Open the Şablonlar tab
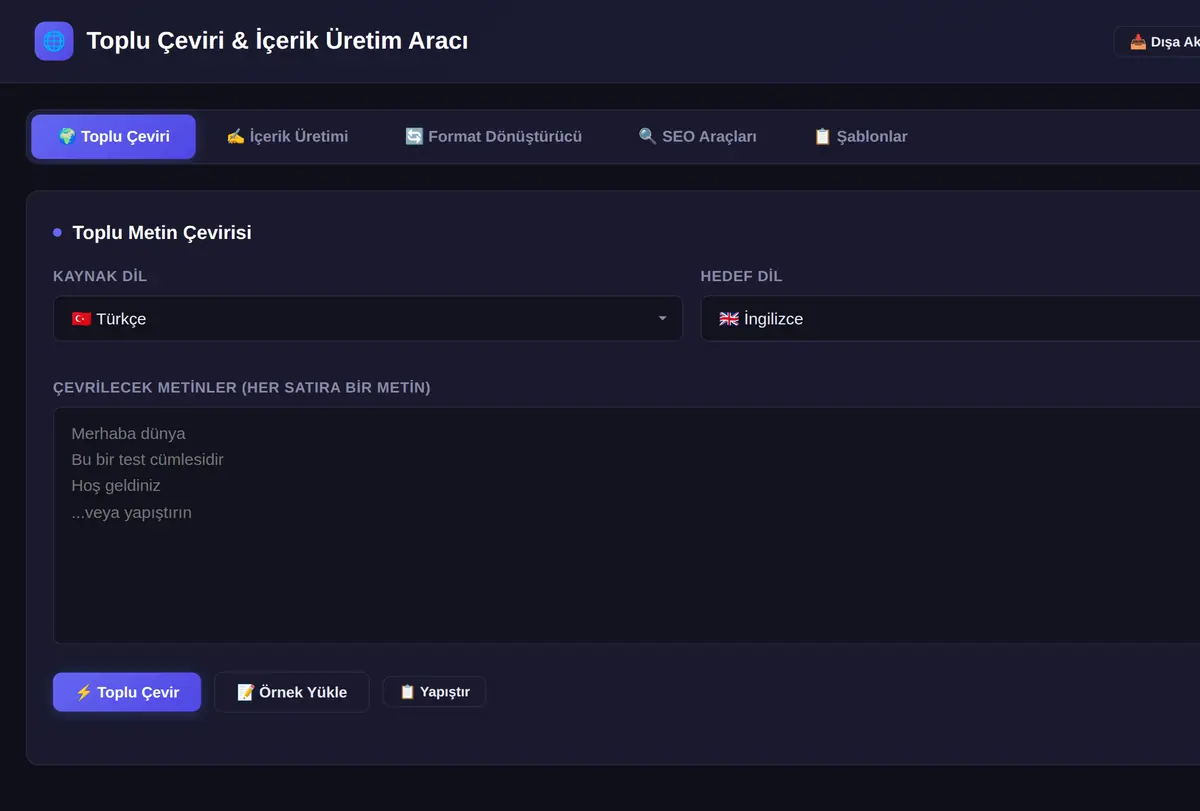This screenshot has width=1200, height=811. pos(860,137)
